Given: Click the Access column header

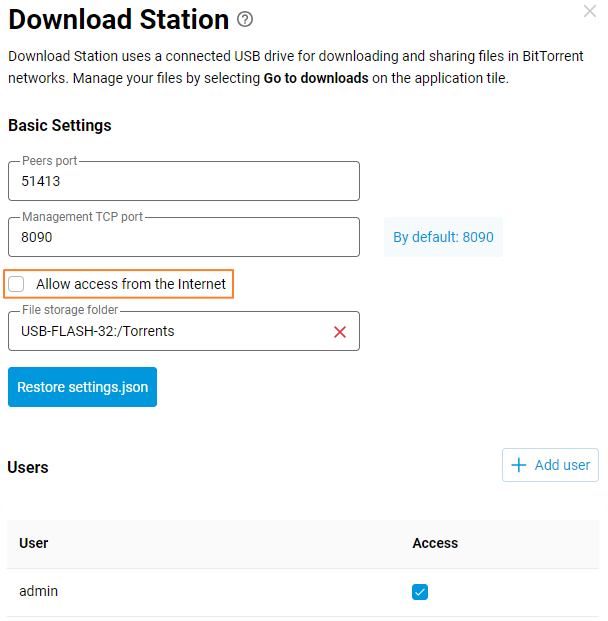Looking at the screenshot, I should [435, 543].
